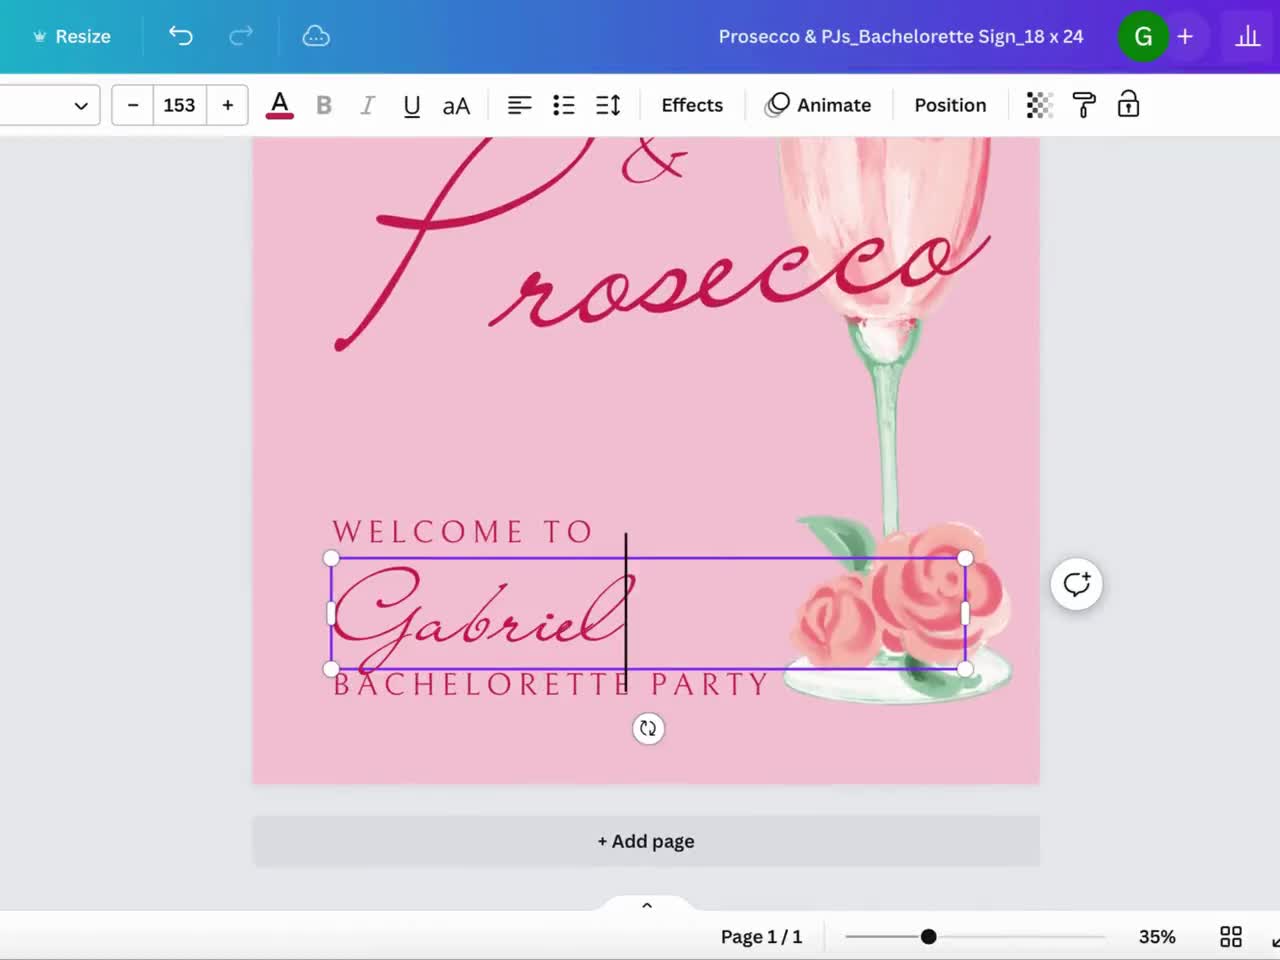Toggle italic formatting
The width and height of the screenshot is (1280, 960).
coord(367,105)
